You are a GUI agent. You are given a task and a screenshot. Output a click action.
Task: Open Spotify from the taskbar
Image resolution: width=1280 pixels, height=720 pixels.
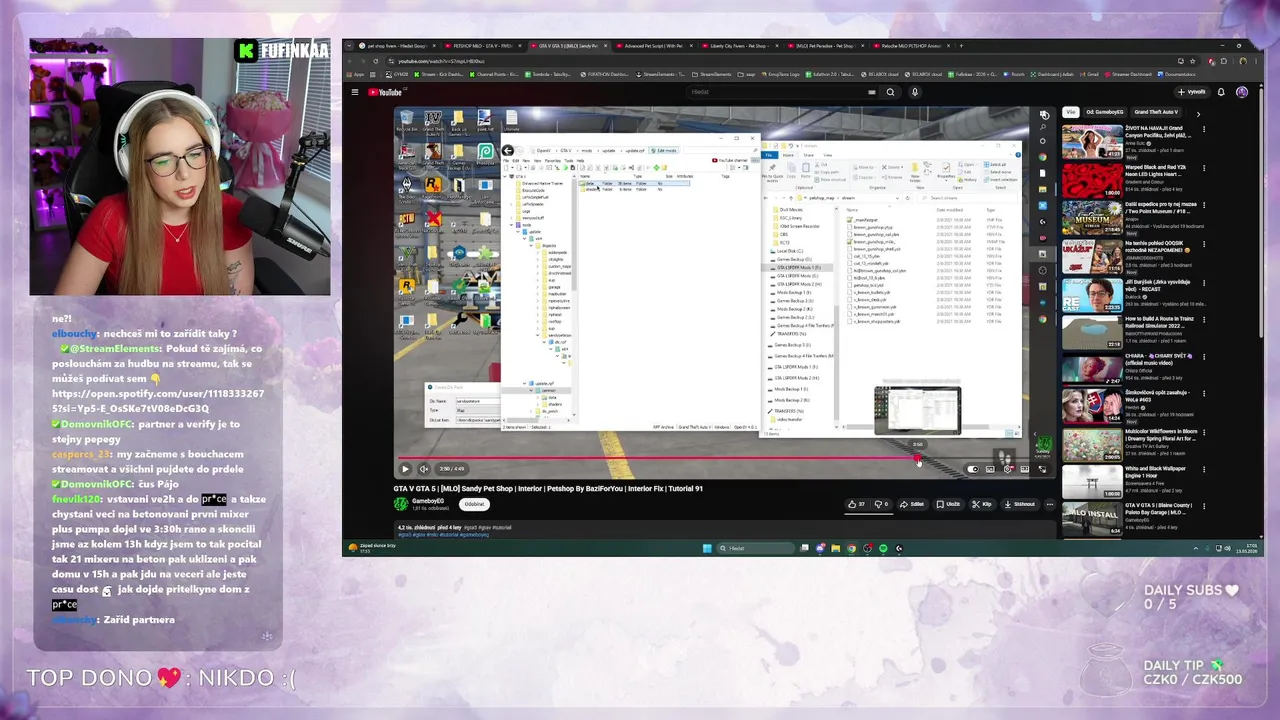tap(883, 548)
